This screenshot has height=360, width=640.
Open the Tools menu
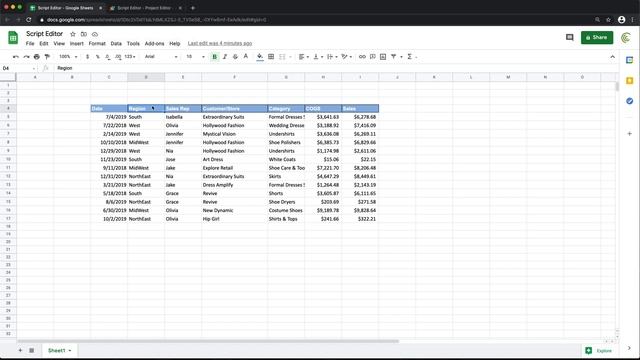(x=133, y=43)
